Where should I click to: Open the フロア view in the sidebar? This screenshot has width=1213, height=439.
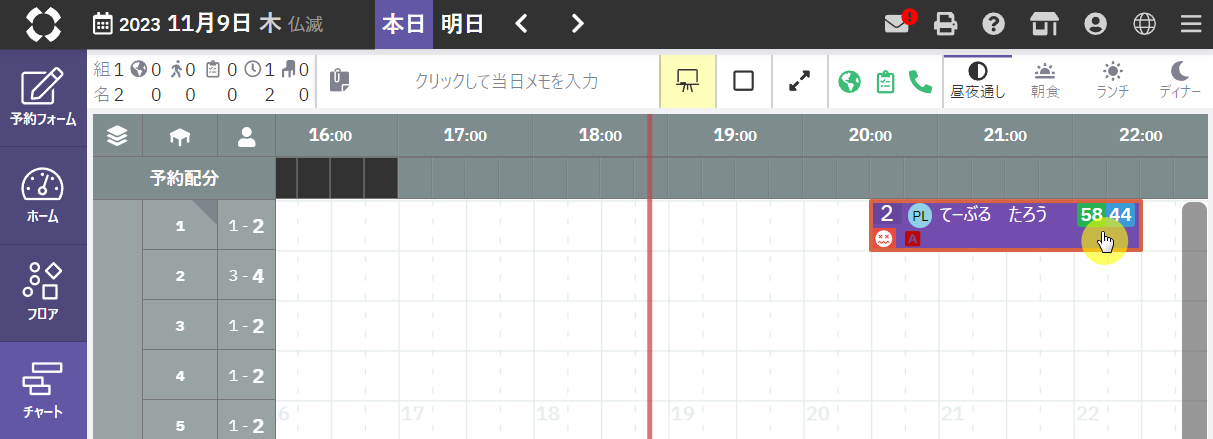coord(43,292)
